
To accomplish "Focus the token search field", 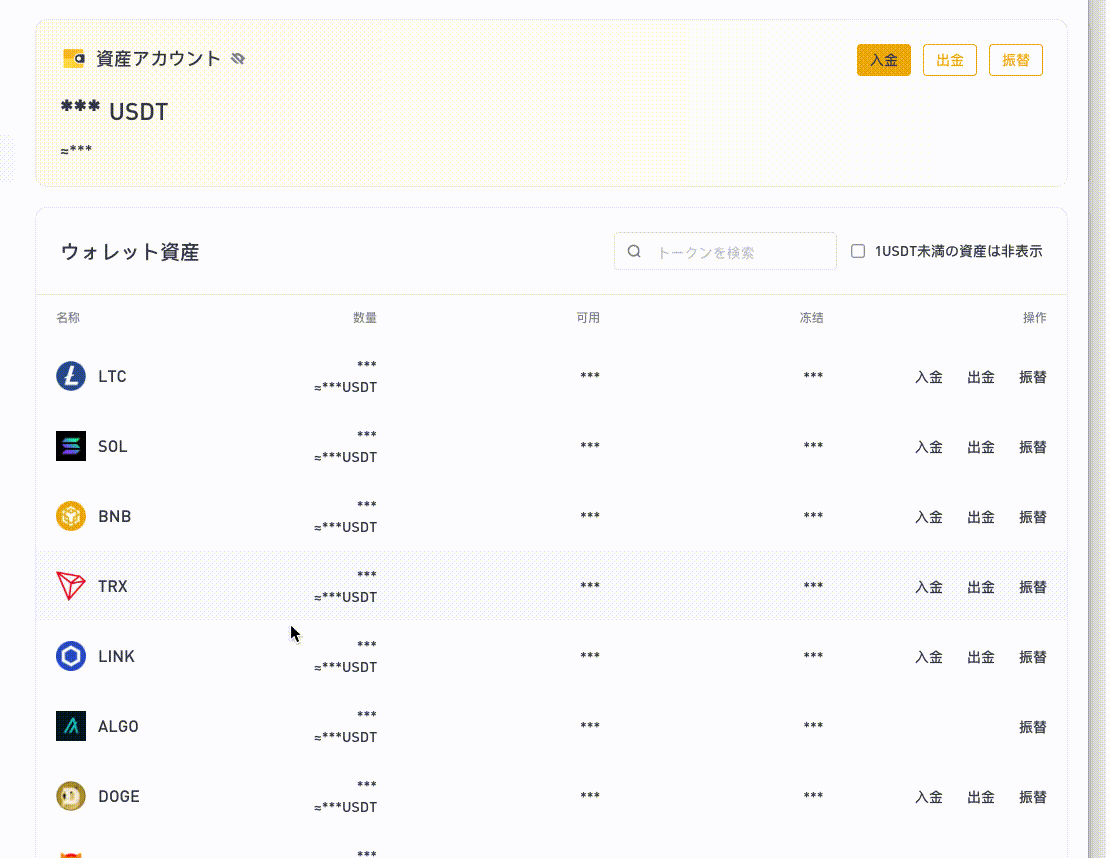I will click(x=725, y=251).
